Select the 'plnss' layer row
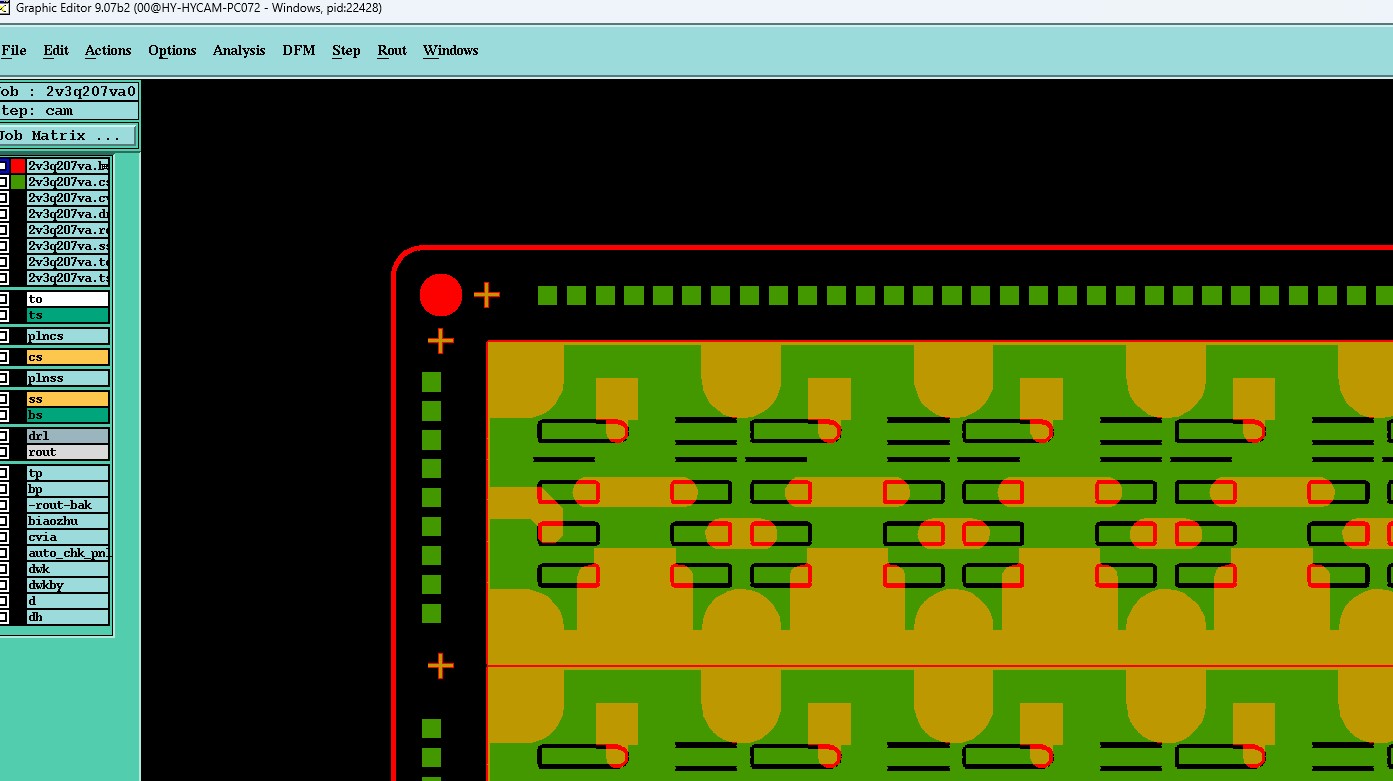1393x781 pixels. pos(68,378)
